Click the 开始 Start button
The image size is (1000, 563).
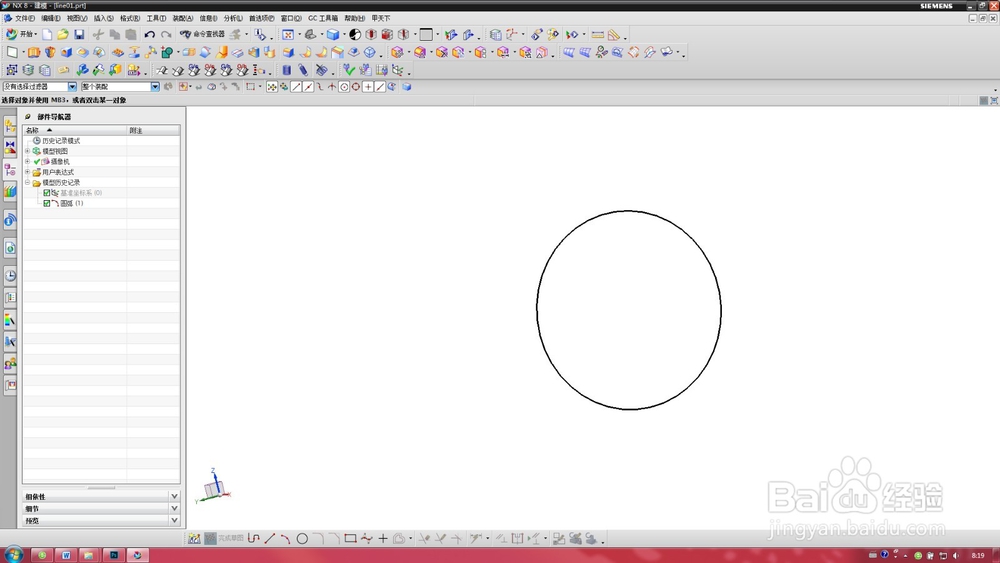pyautogui.click(x=21, y=34)
